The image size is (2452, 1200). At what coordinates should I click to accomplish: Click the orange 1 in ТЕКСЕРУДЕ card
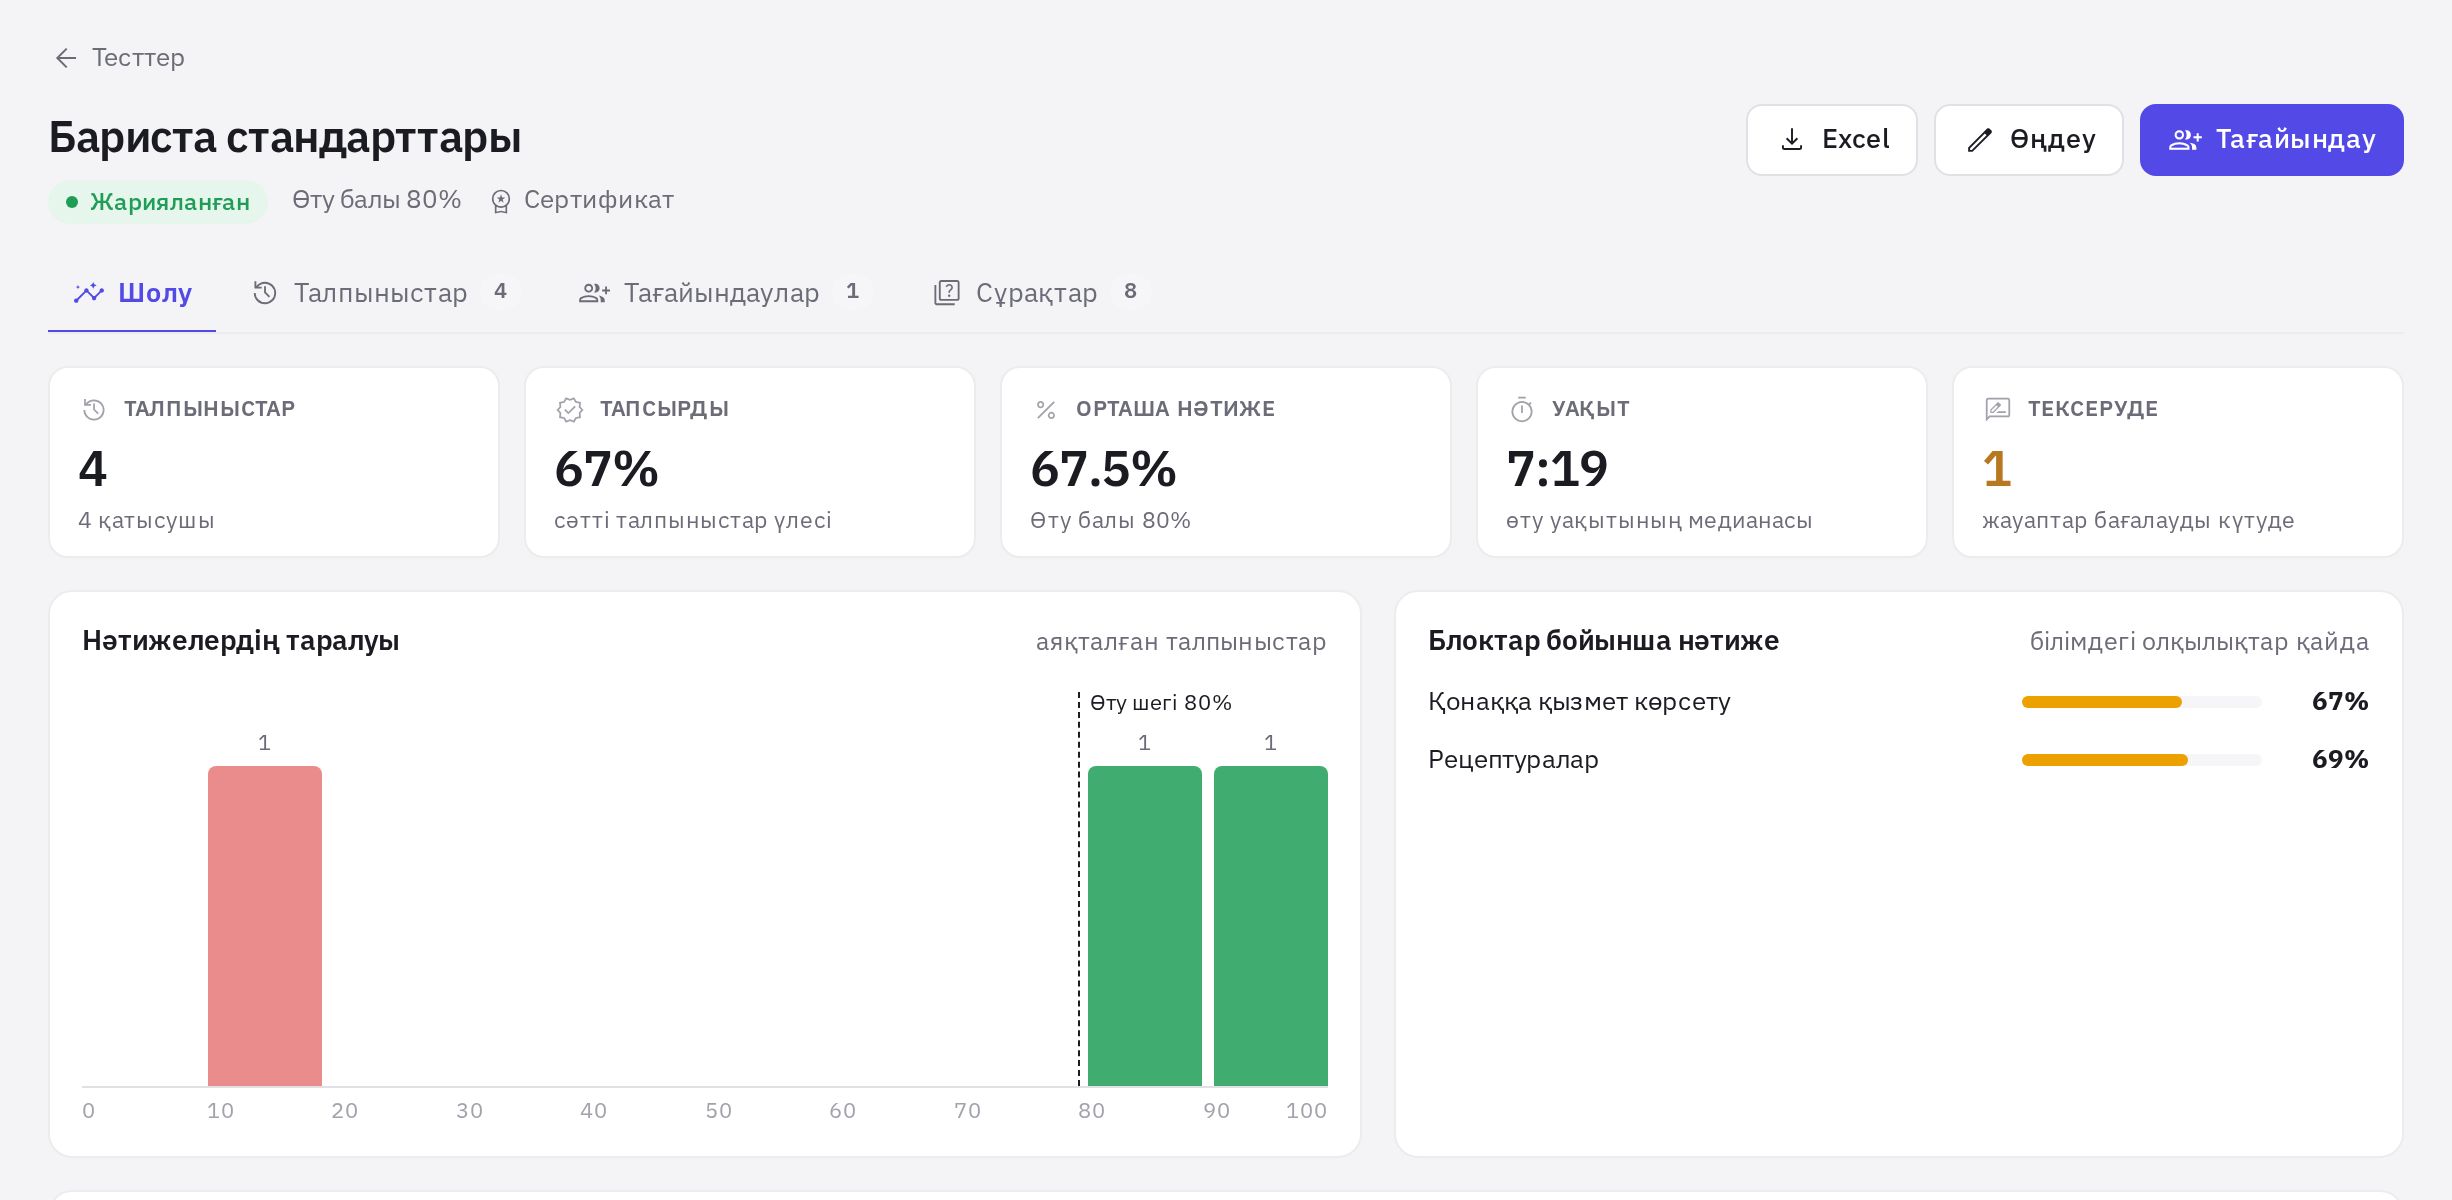1997,469
